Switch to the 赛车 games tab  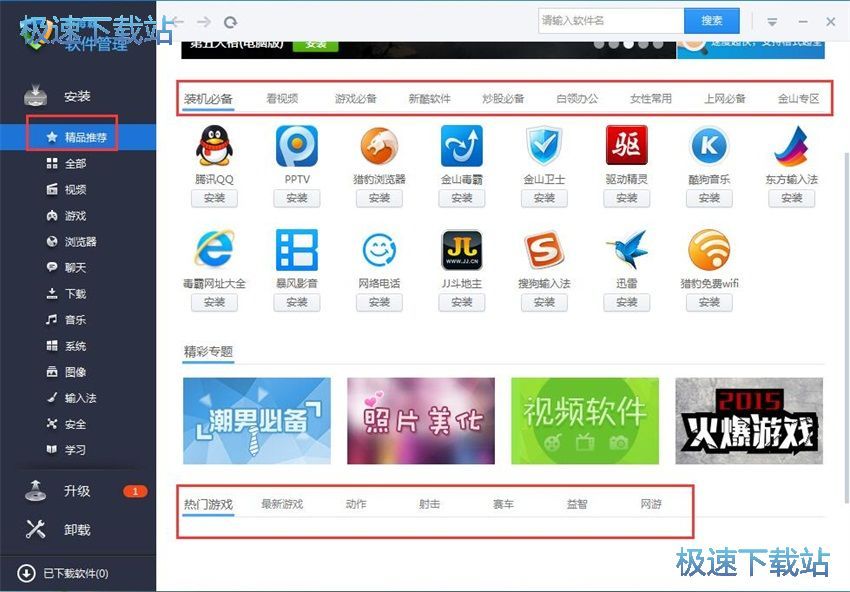pos(503,504)
